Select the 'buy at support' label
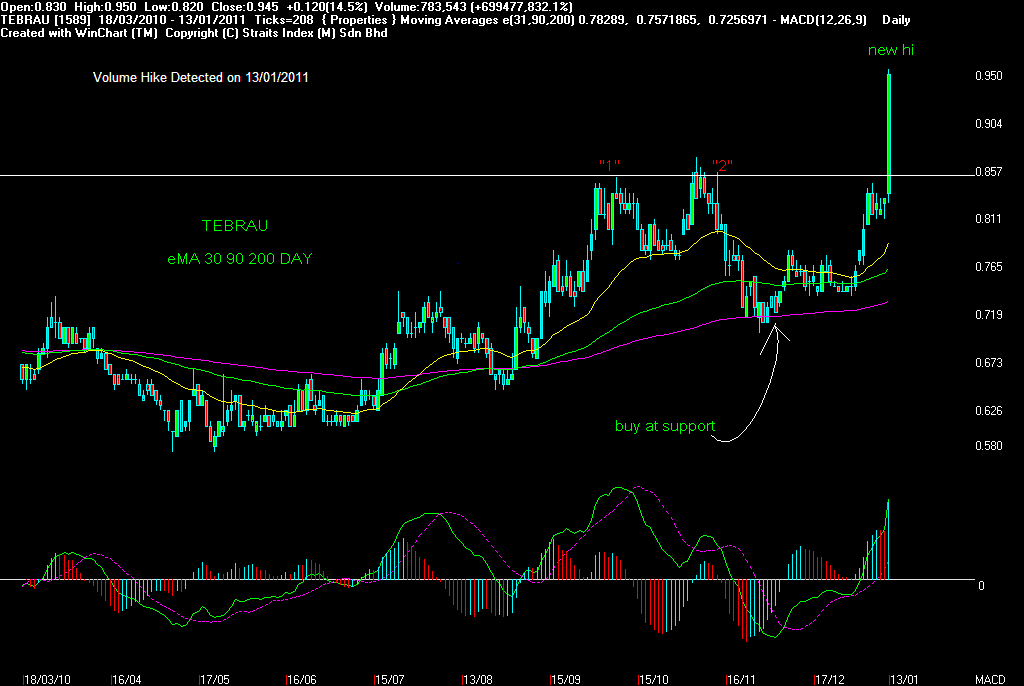The height and width of the screenshot is (686, 1024). [665, 427]
